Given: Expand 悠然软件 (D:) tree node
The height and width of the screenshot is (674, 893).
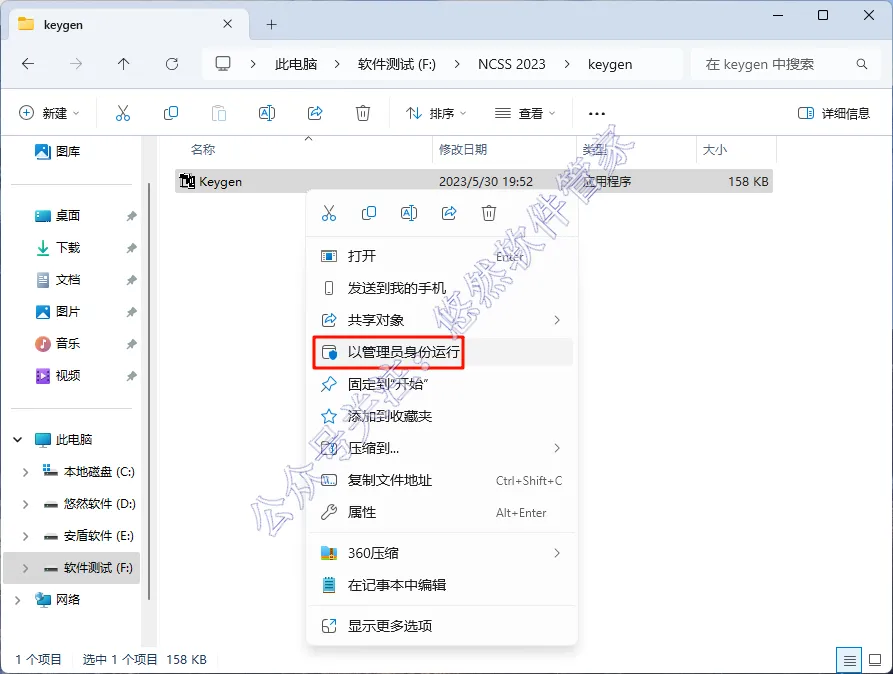Looking at the screenshot, I should tap(25, 504).
